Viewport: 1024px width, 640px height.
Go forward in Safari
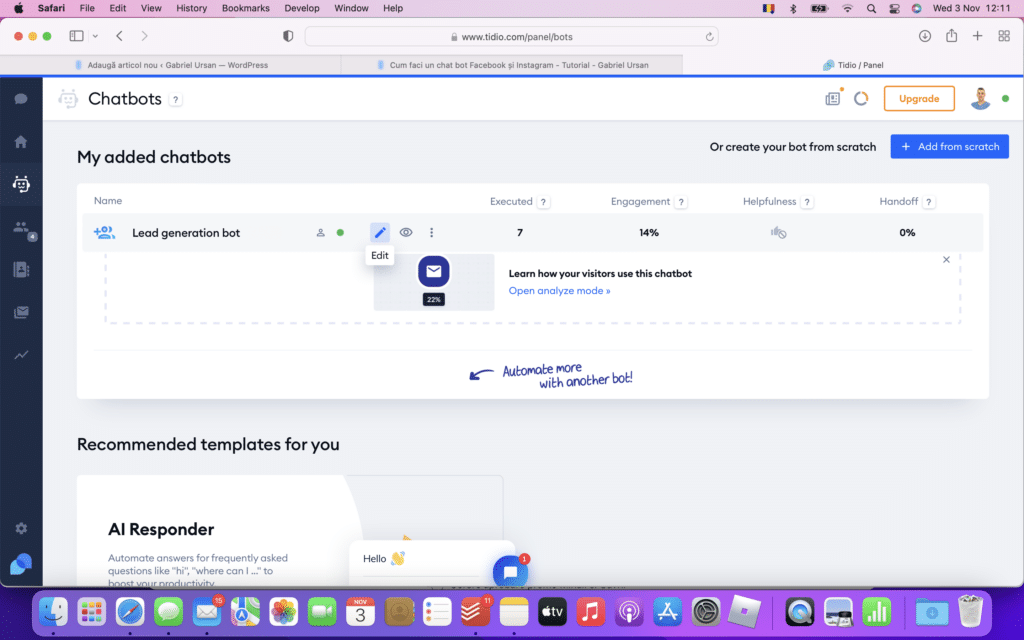tap(144, 36)
